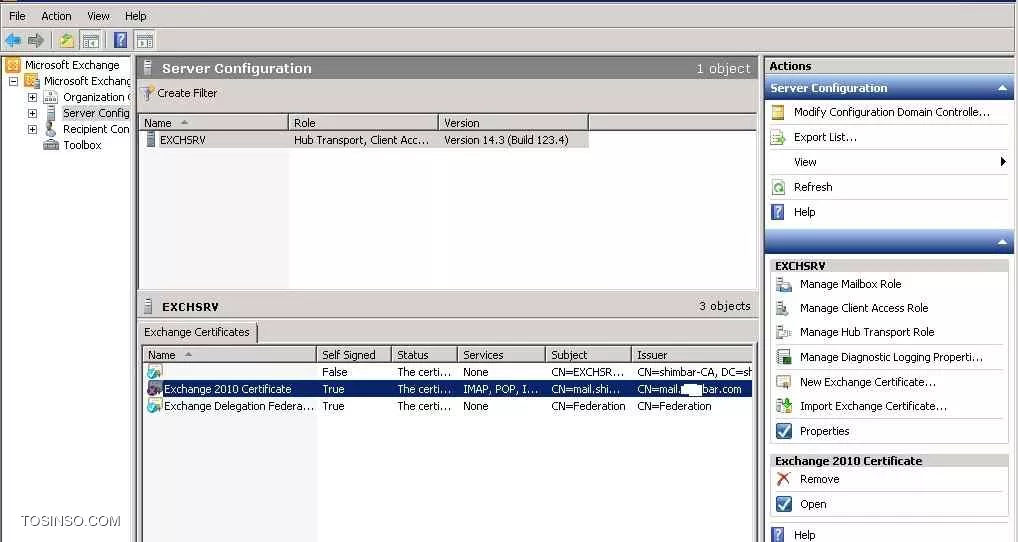Screen dimensions: 1018x542
Task: Click the unnamed certificate icon with False self-signed
Action: click(x=154, y=371)
